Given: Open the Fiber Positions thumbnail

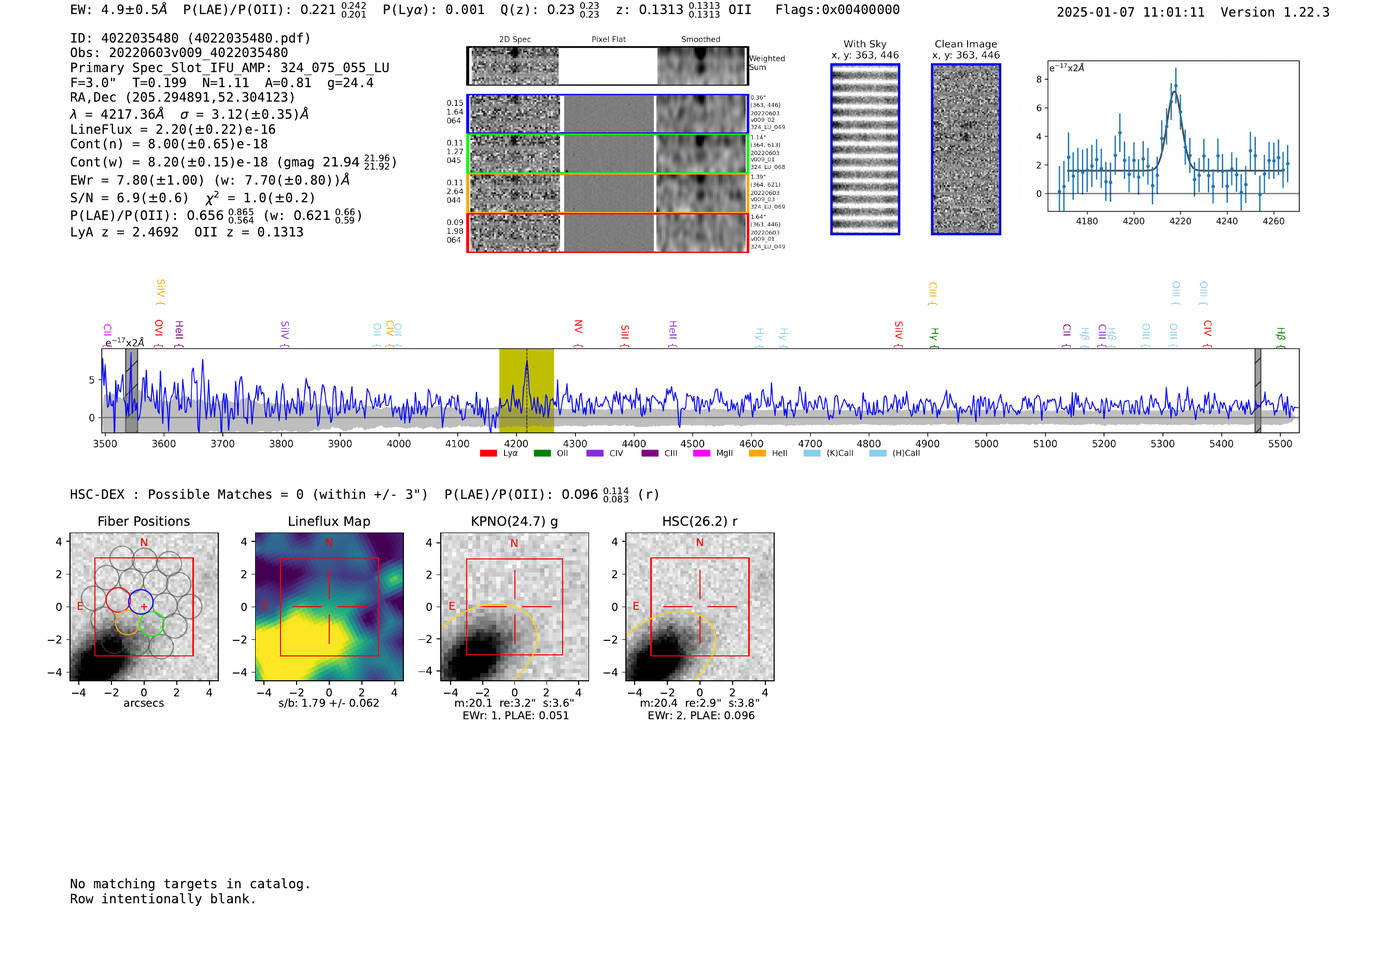Looking at the screenshot, I should point(144,607).
